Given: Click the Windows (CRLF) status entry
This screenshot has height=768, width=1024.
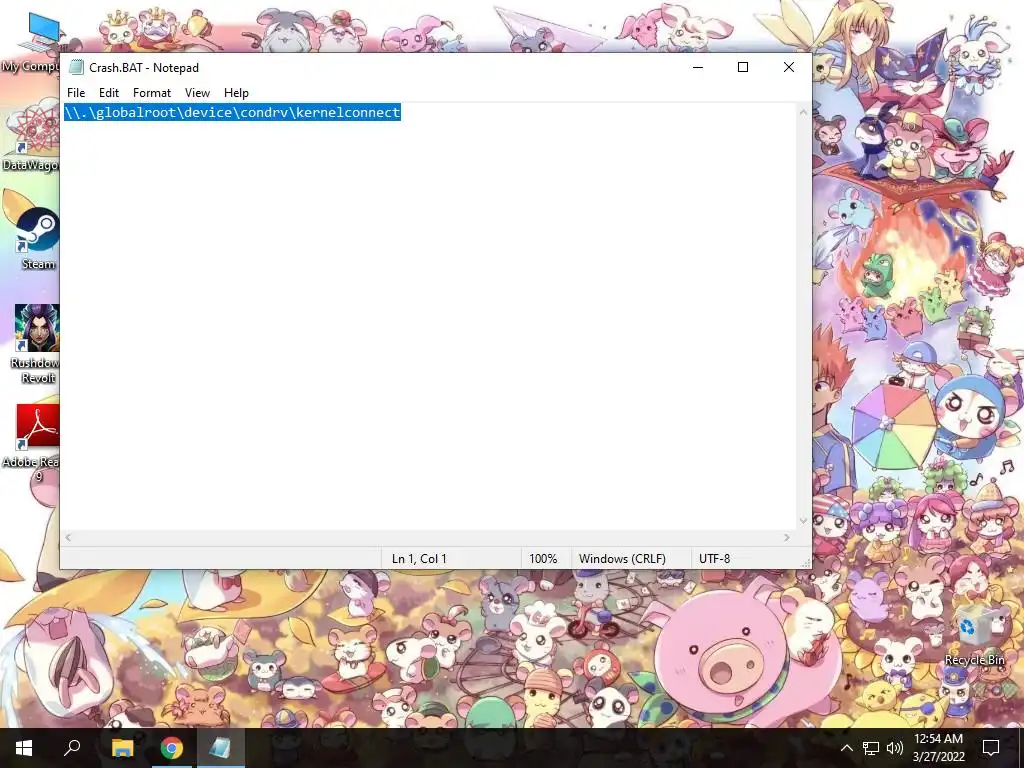Looking at the screenshot, I should coord(622,559).
